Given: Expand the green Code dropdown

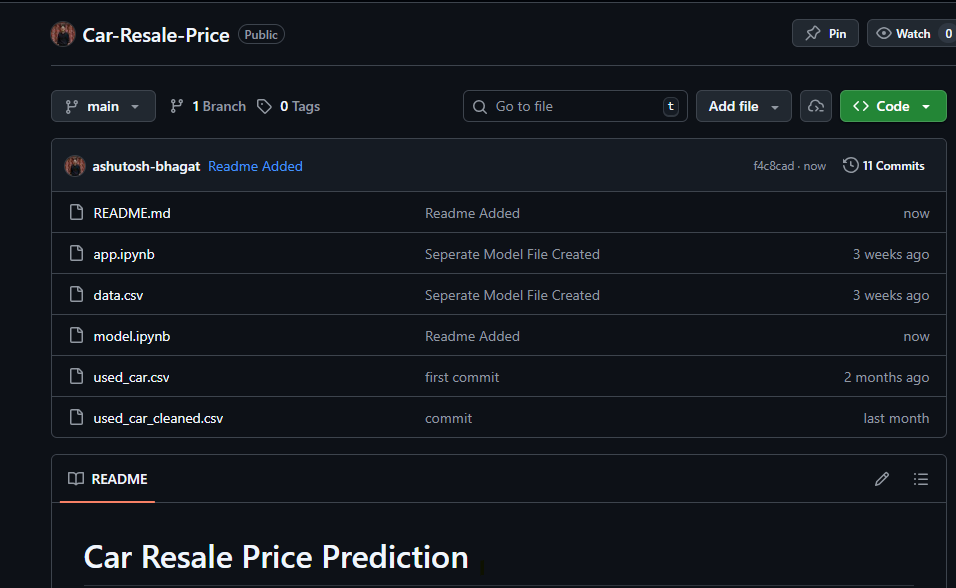Looking at the screenshot, I should 893,106.
